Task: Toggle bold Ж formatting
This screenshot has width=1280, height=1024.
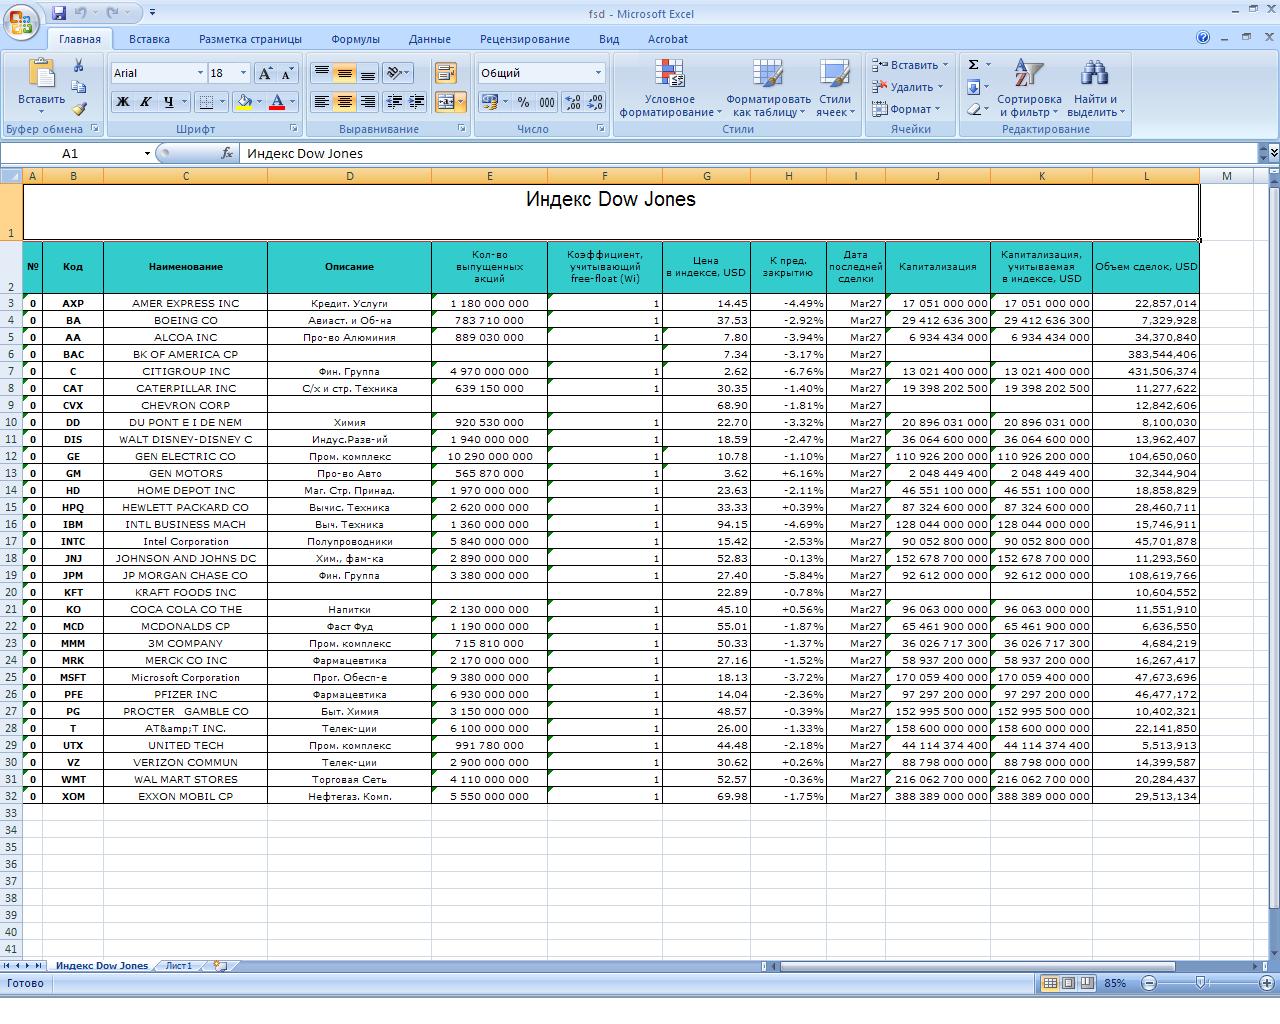Action: (123, 101)
